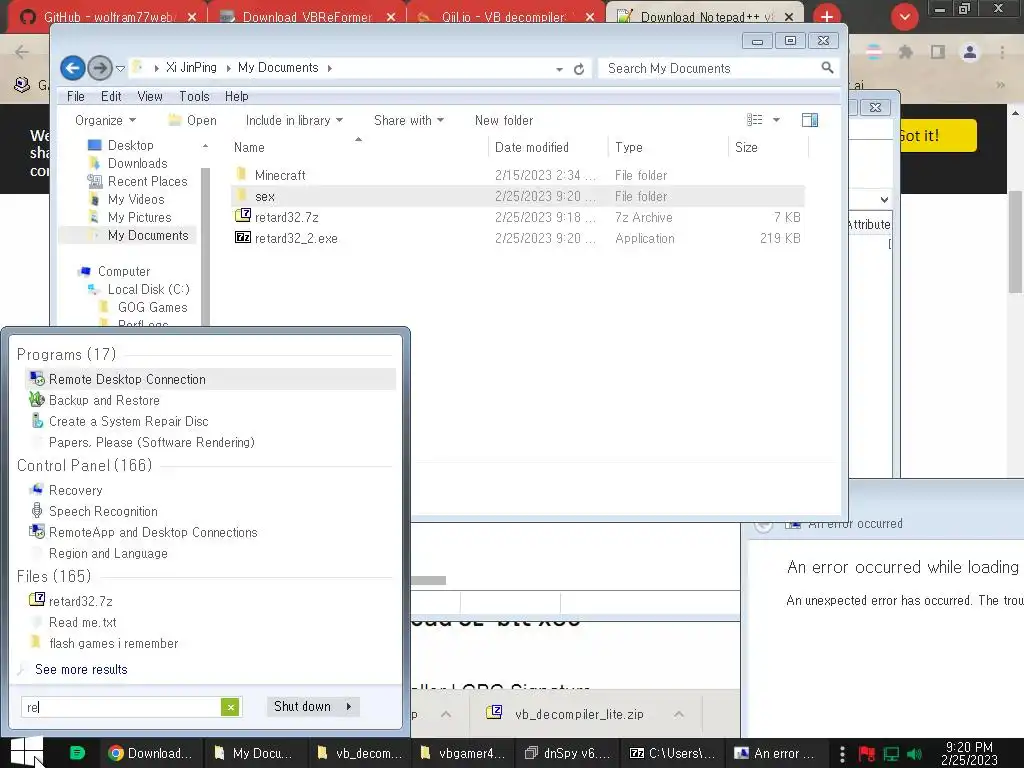Click the search magnifier icon in Explorer
The height and width of the screenshot is (768, 1024).
[x=827, y=67]
